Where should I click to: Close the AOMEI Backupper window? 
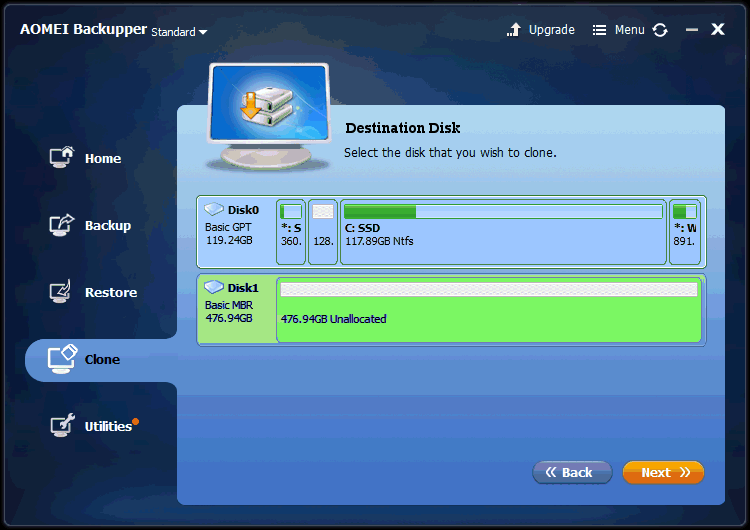(x=717, y=29)
